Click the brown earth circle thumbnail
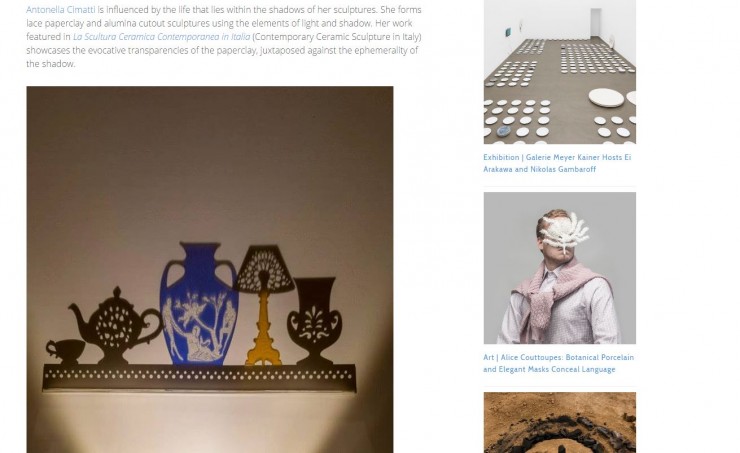740x453 pixels. tap(560, 422)
